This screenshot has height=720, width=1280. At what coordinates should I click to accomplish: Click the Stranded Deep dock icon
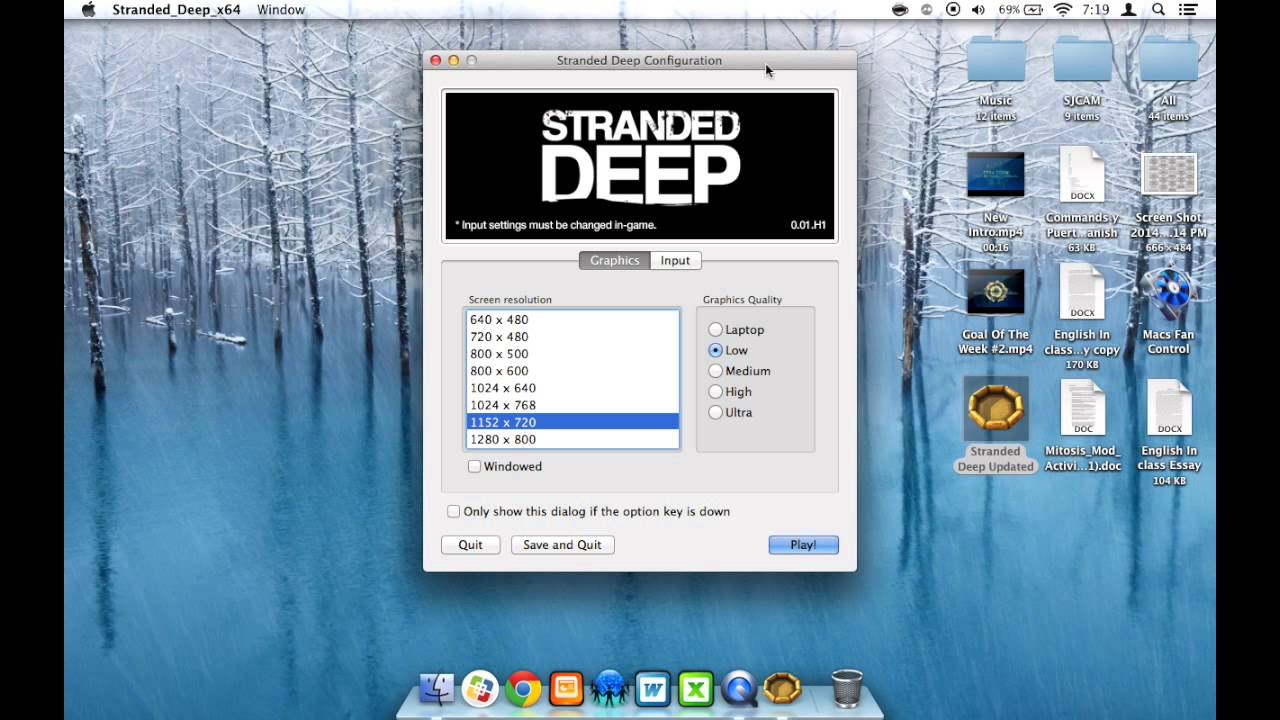(782, 688)
